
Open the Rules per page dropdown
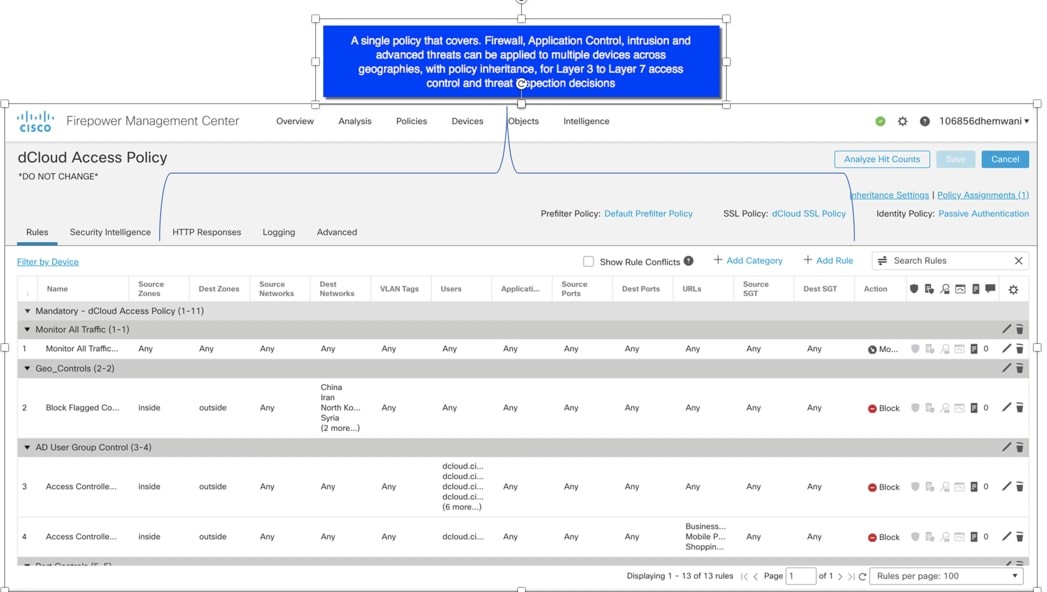tap(946, 576)
